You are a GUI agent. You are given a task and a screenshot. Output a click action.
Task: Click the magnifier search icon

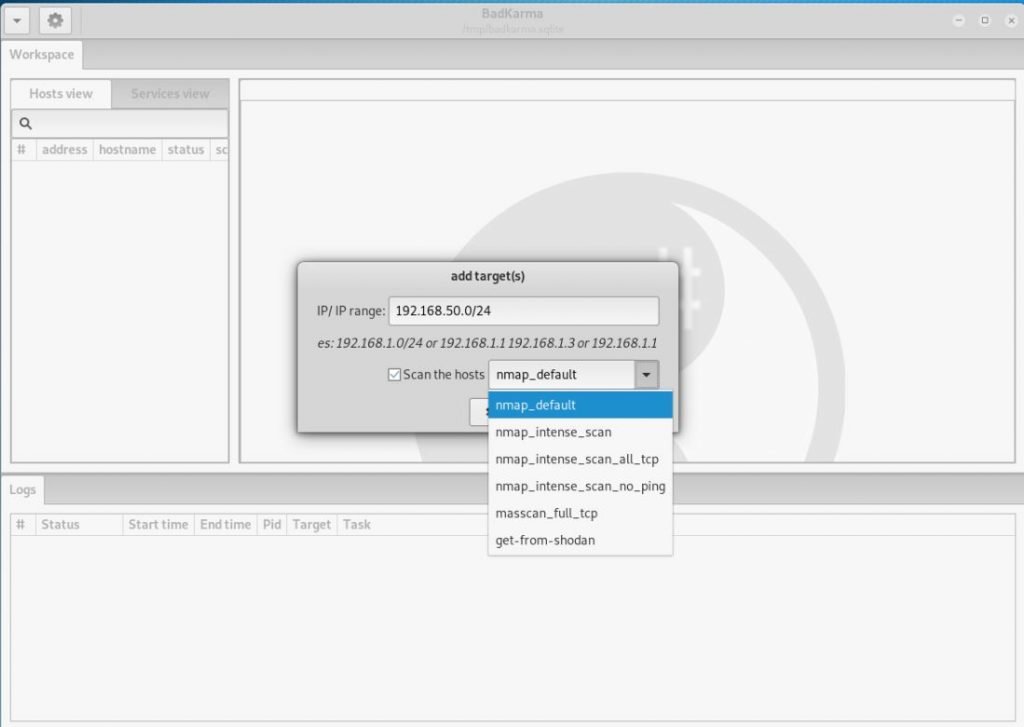25,123
